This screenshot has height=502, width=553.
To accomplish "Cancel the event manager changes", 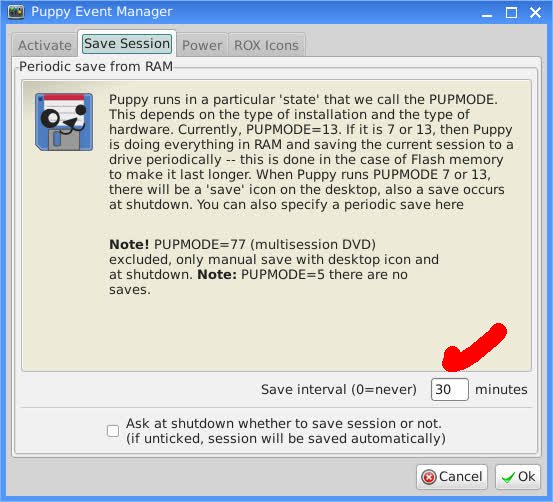I will click(x=452, y=477).
